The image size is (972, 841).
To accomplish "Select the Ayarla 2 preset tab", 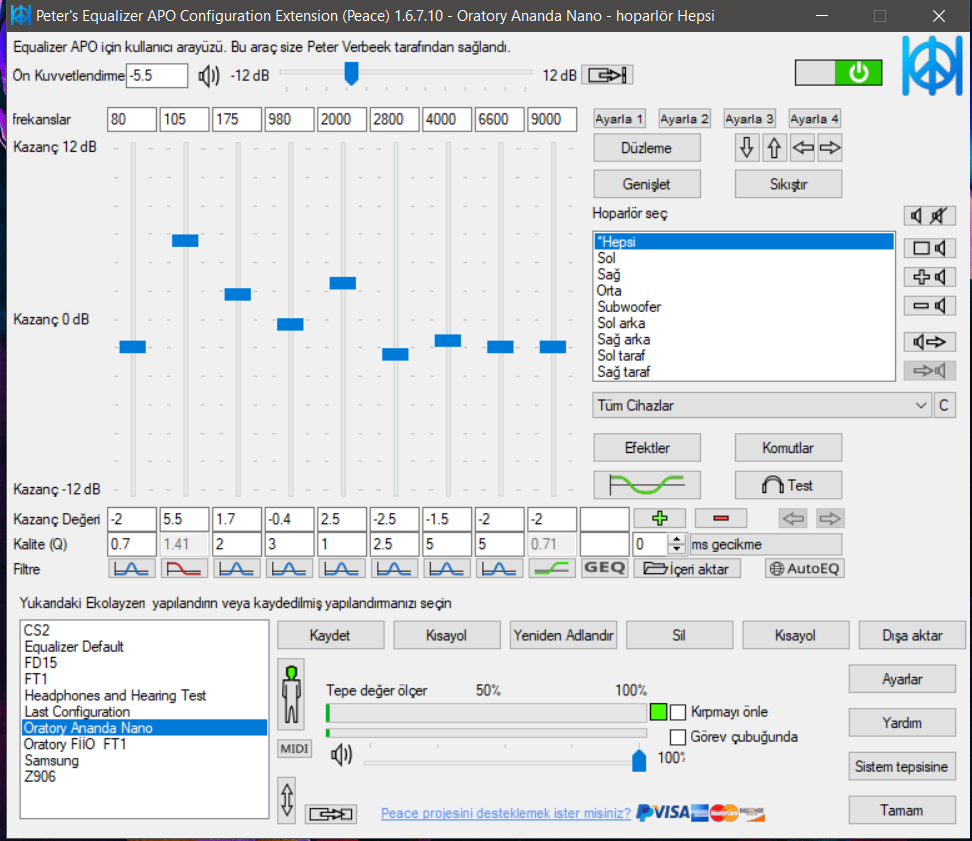I will click(684, 118).
